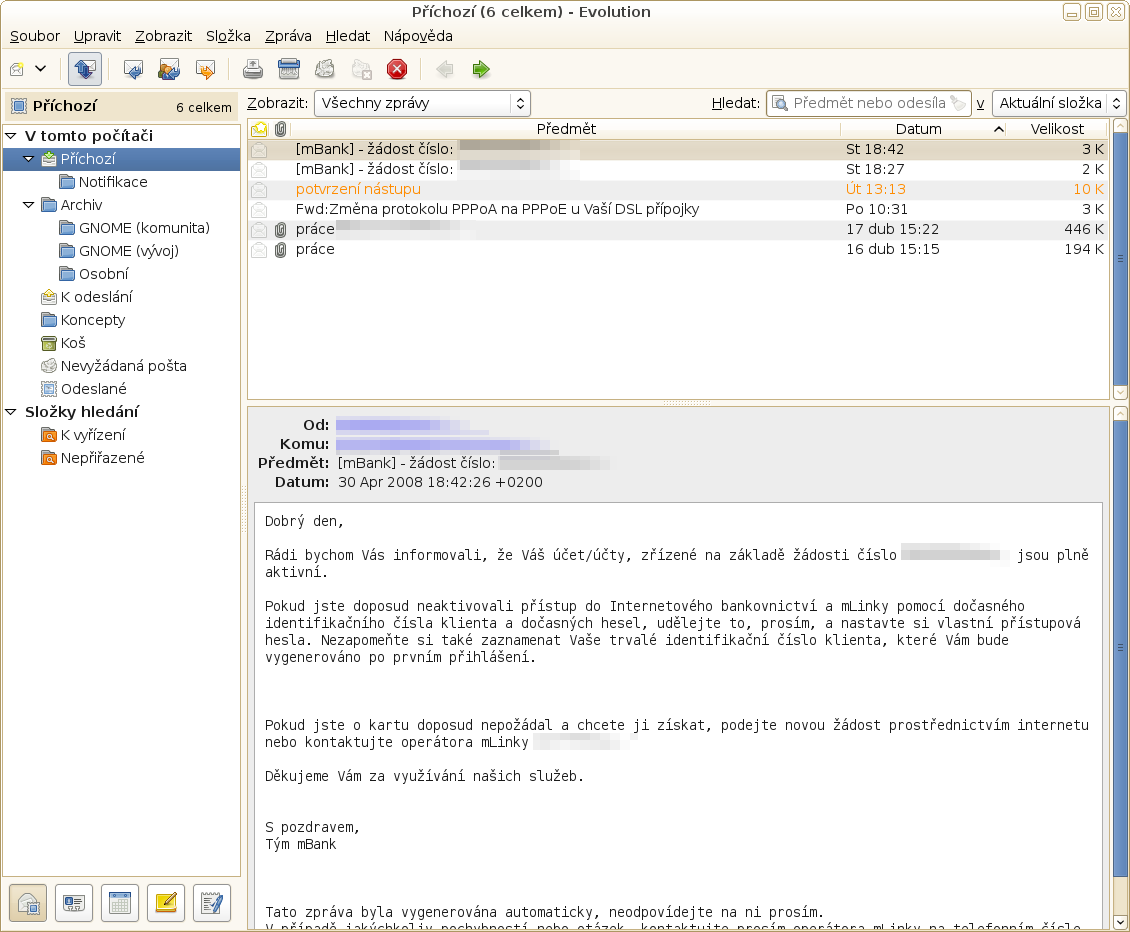The image size is (1130, 932).
Task: Click the Forward message icon
Action: (205, 69)
